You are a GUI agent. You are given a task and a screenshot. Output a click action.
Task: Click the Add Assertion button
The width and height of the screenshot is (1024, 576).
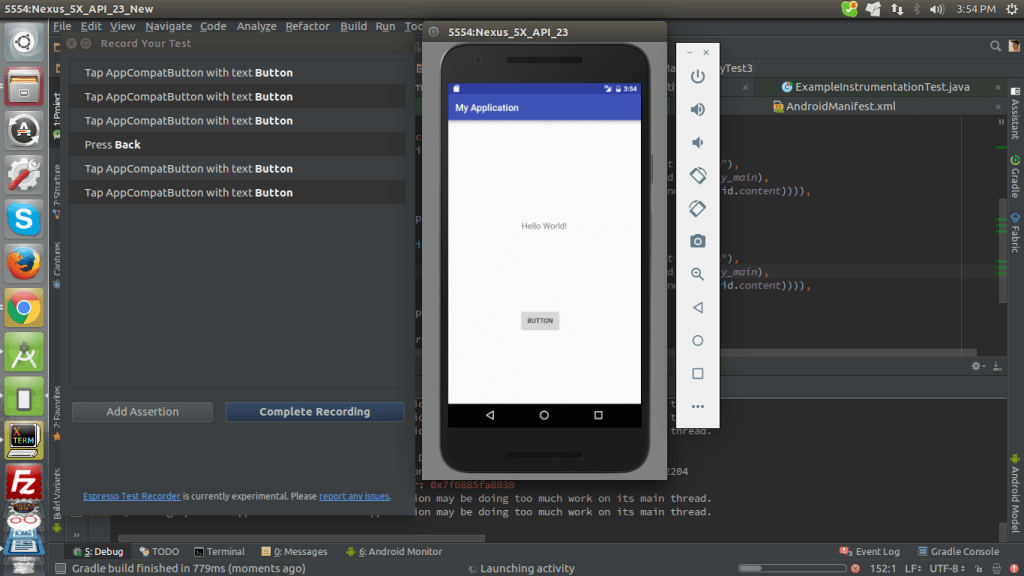tap(141, 411)
